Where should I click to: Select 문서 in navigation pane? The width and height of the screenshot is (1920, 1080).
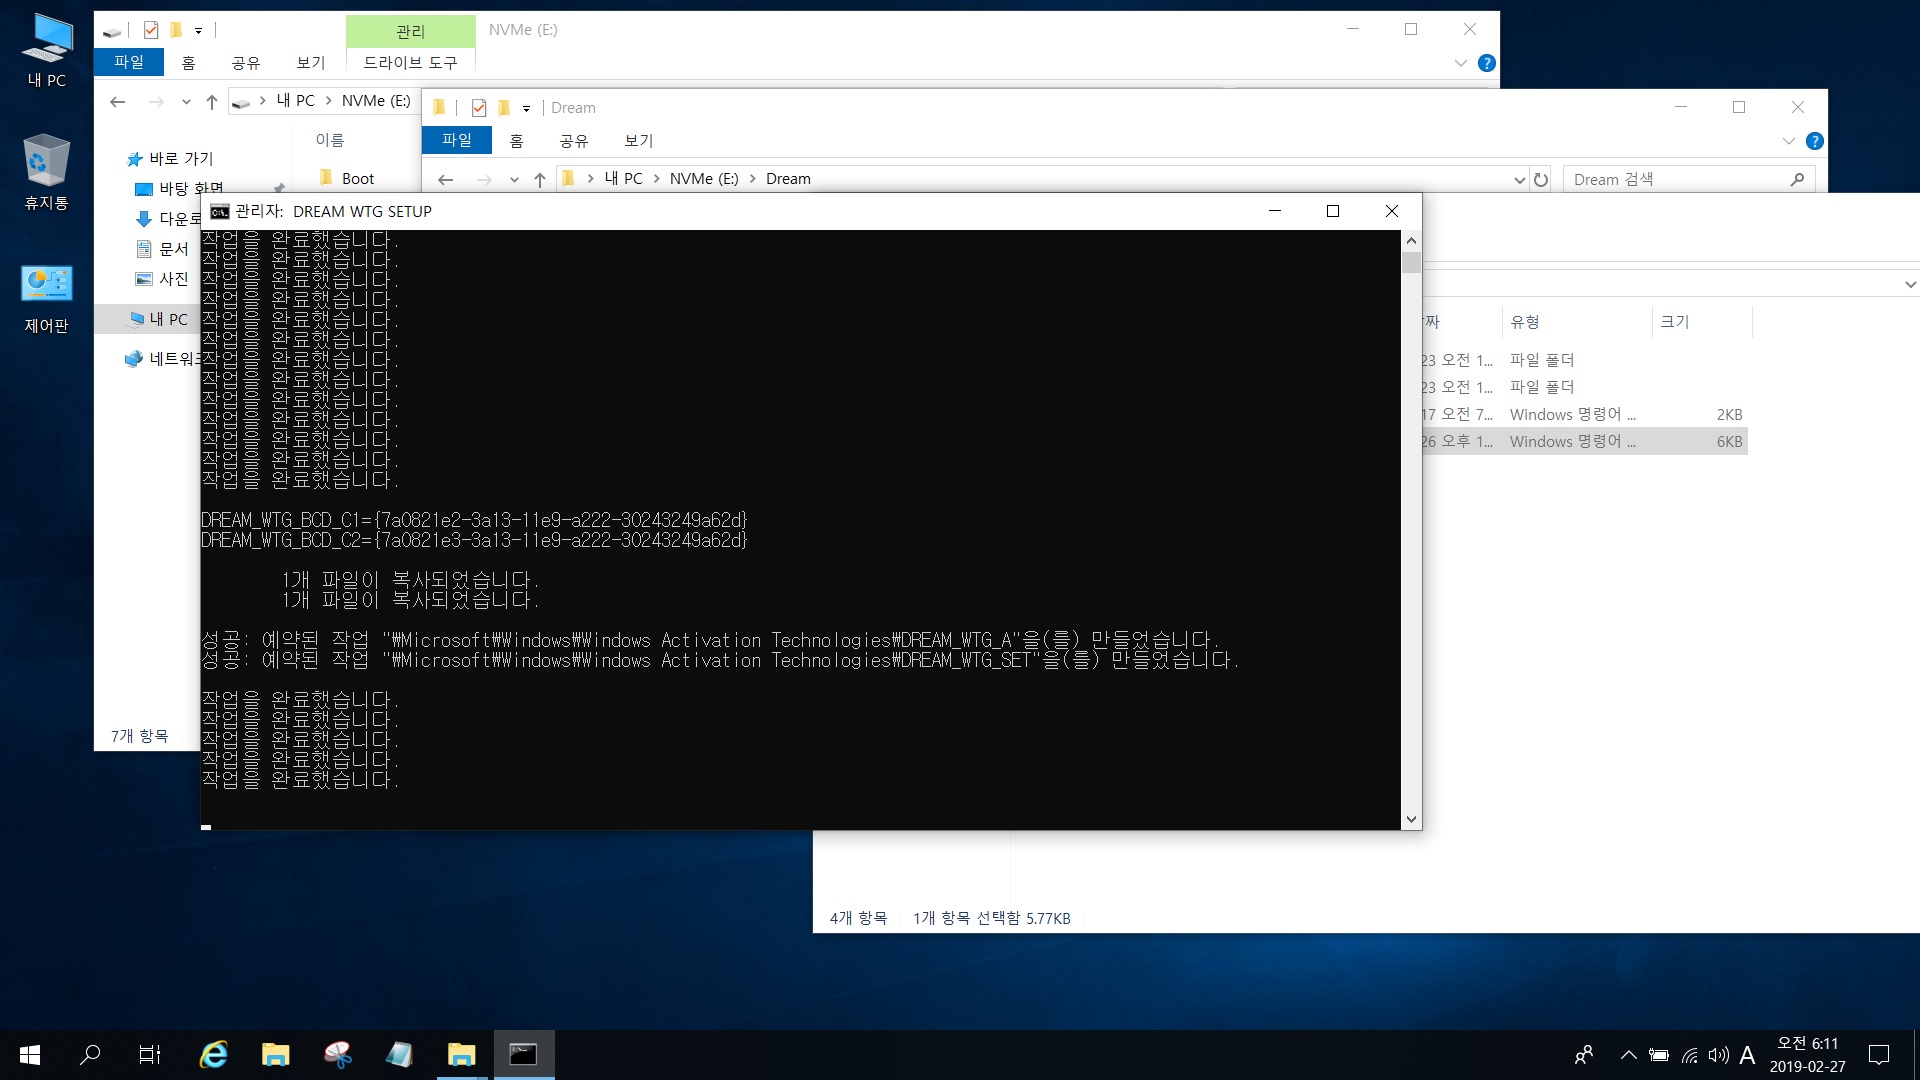[x=174, y=249]
